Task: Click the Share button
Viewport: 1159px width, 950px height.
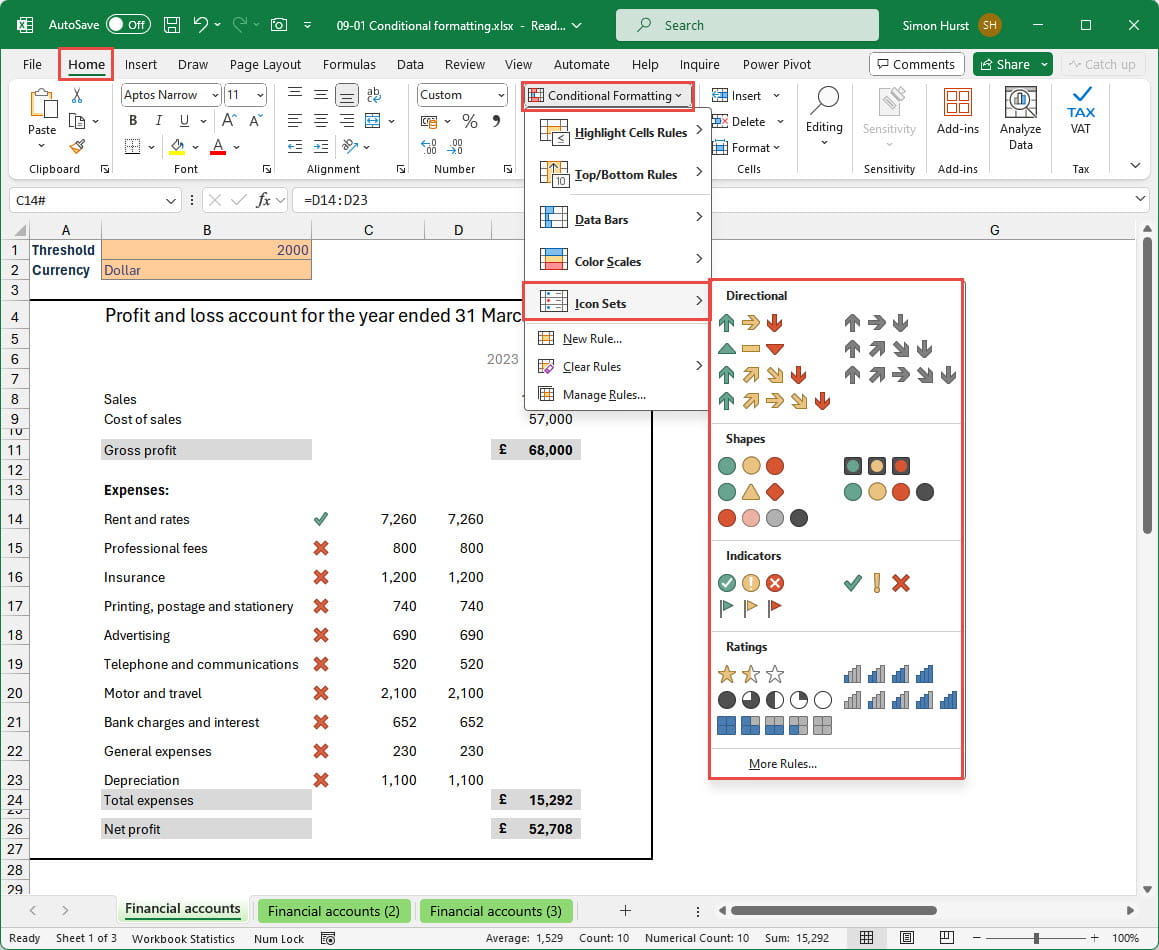Action: [1004, 64]
